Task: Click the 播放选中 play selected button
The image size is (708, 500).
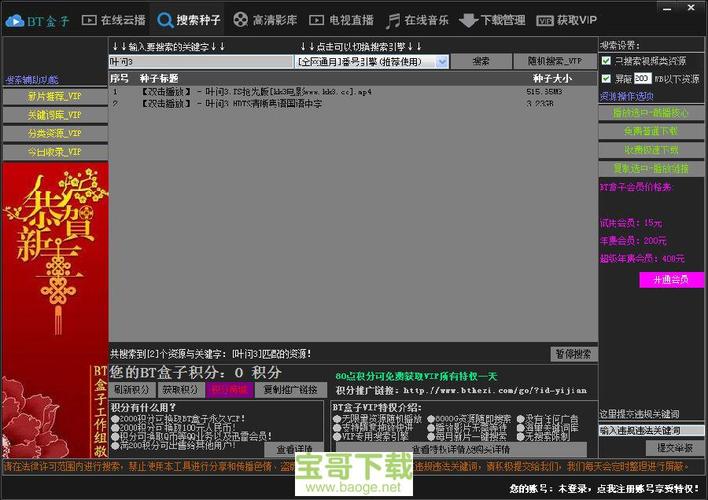Action: pyautogui.click(x=651, y=113)
